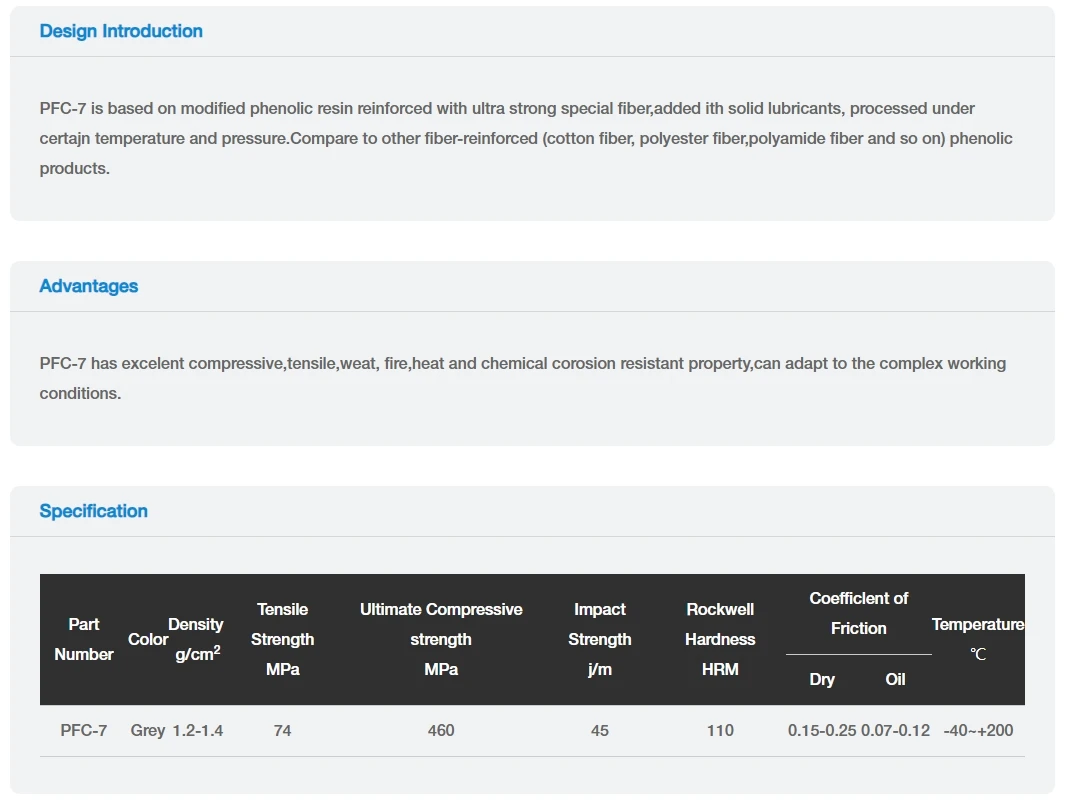
Task: Click the Specification section heading
Action: (x=94, y=511)
